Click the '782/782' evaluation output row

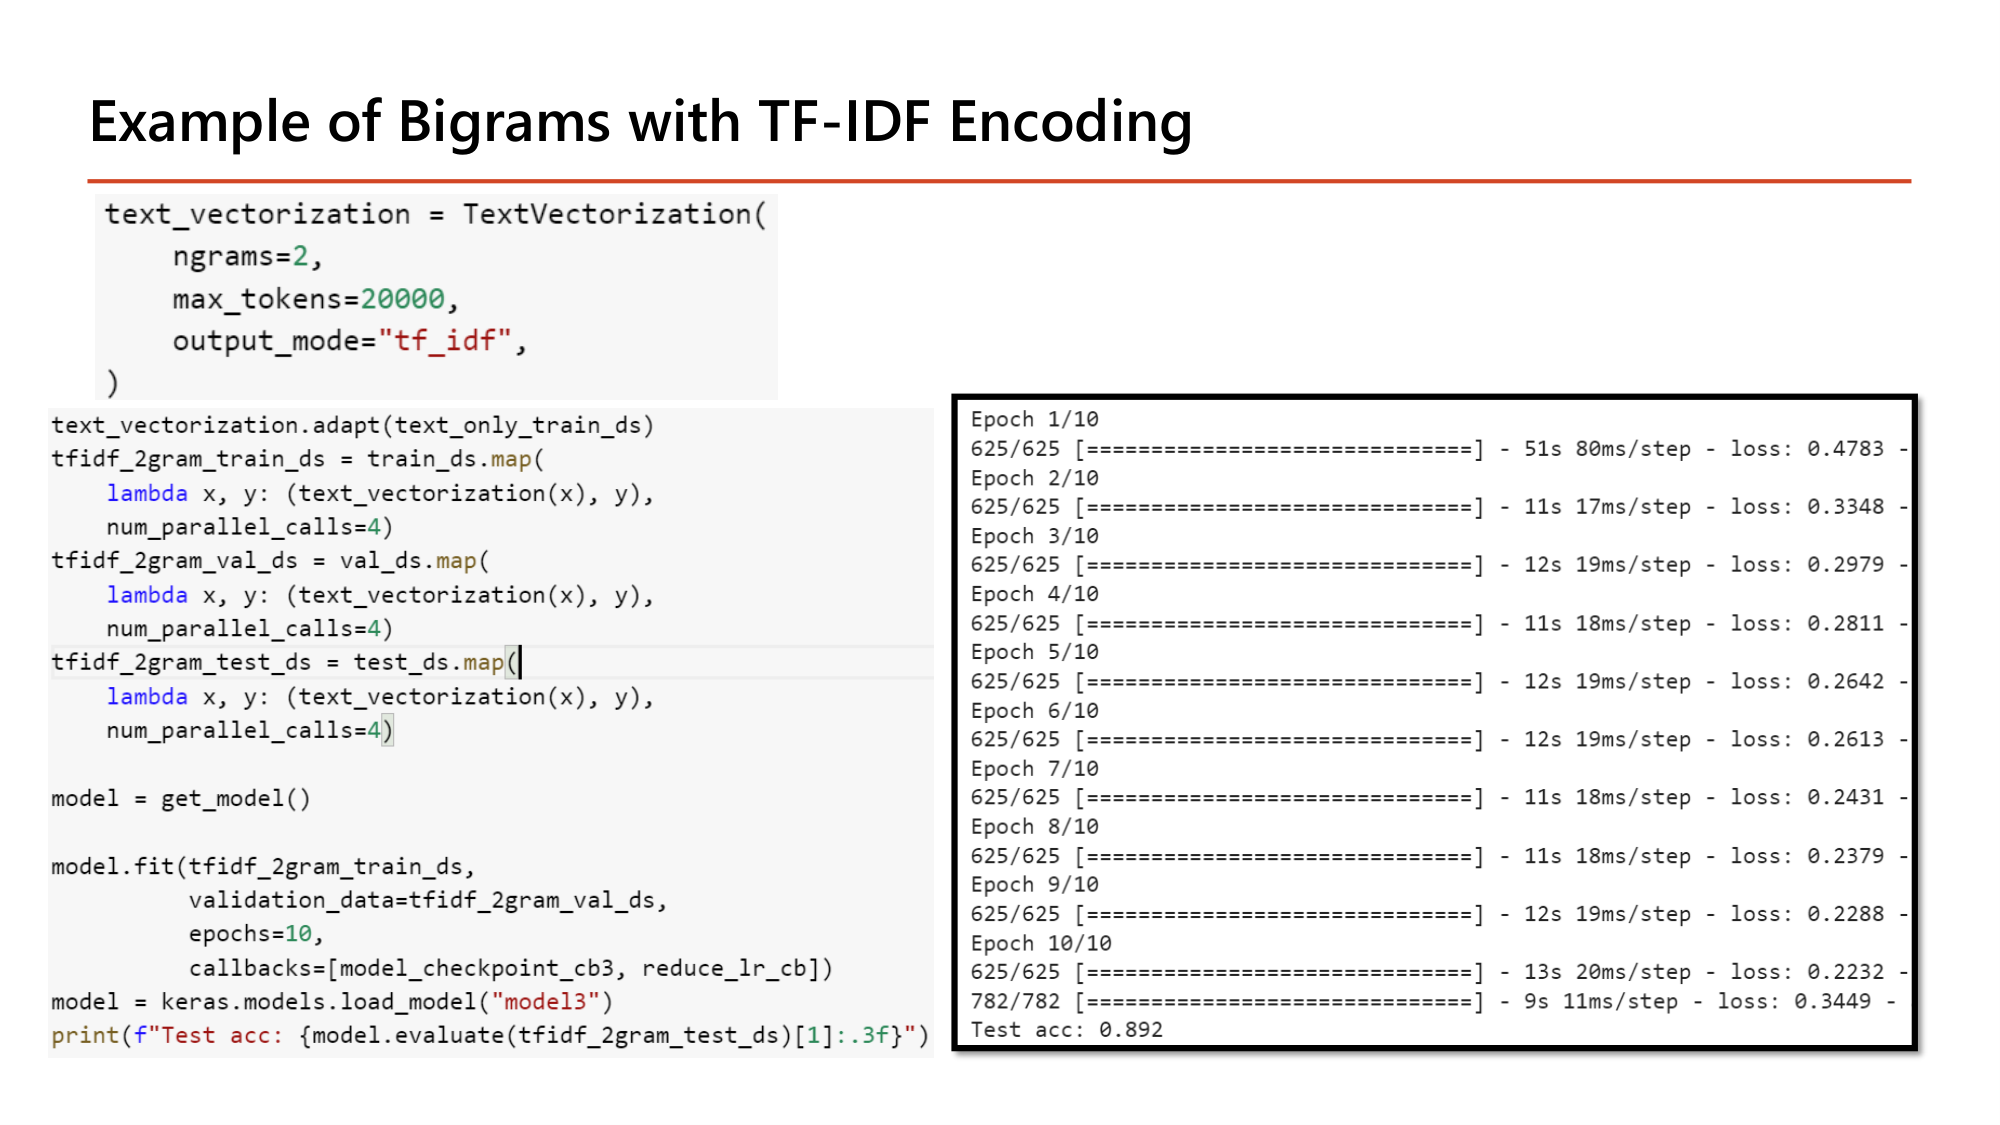click(1432, 1002)
